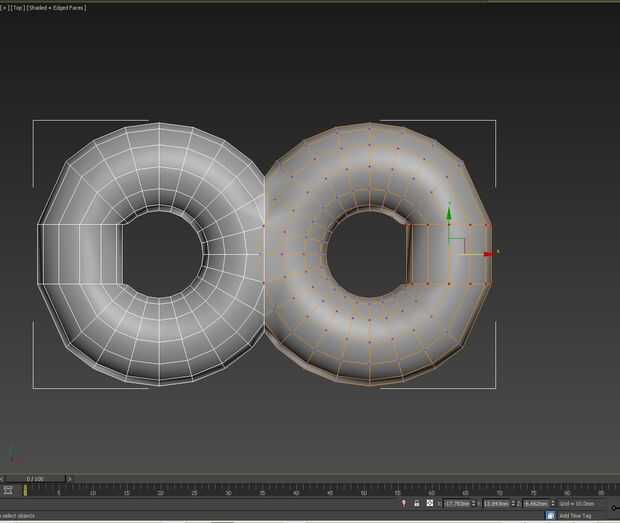The height and width of the screenshot is (523, 620).
Task: Toggle absolute/offset transform type-in mode icon
Action: (x=429, y=503)
